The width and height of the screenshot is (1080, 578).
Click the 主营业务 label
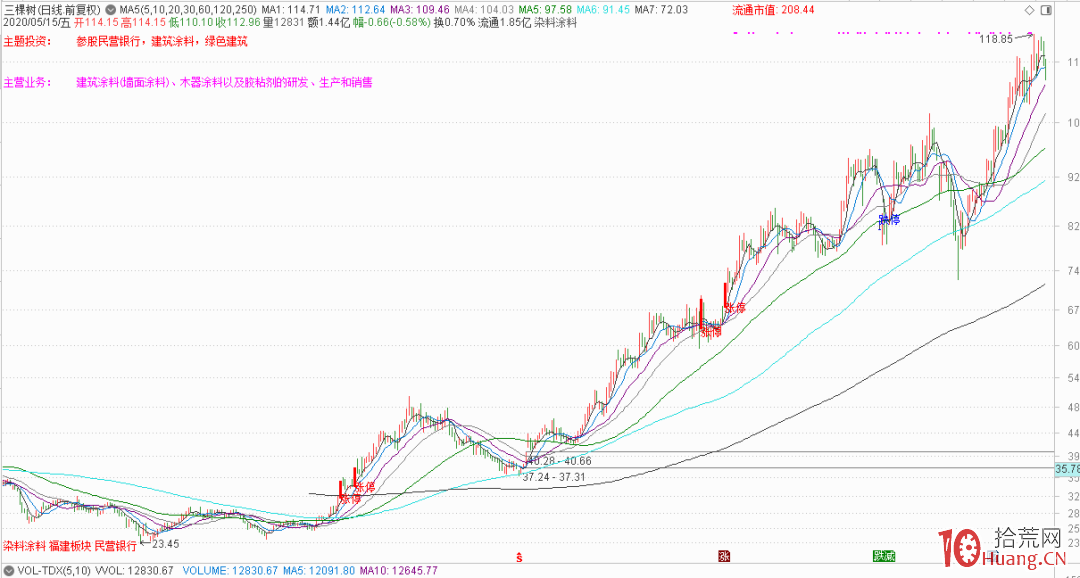coord(27,83)
